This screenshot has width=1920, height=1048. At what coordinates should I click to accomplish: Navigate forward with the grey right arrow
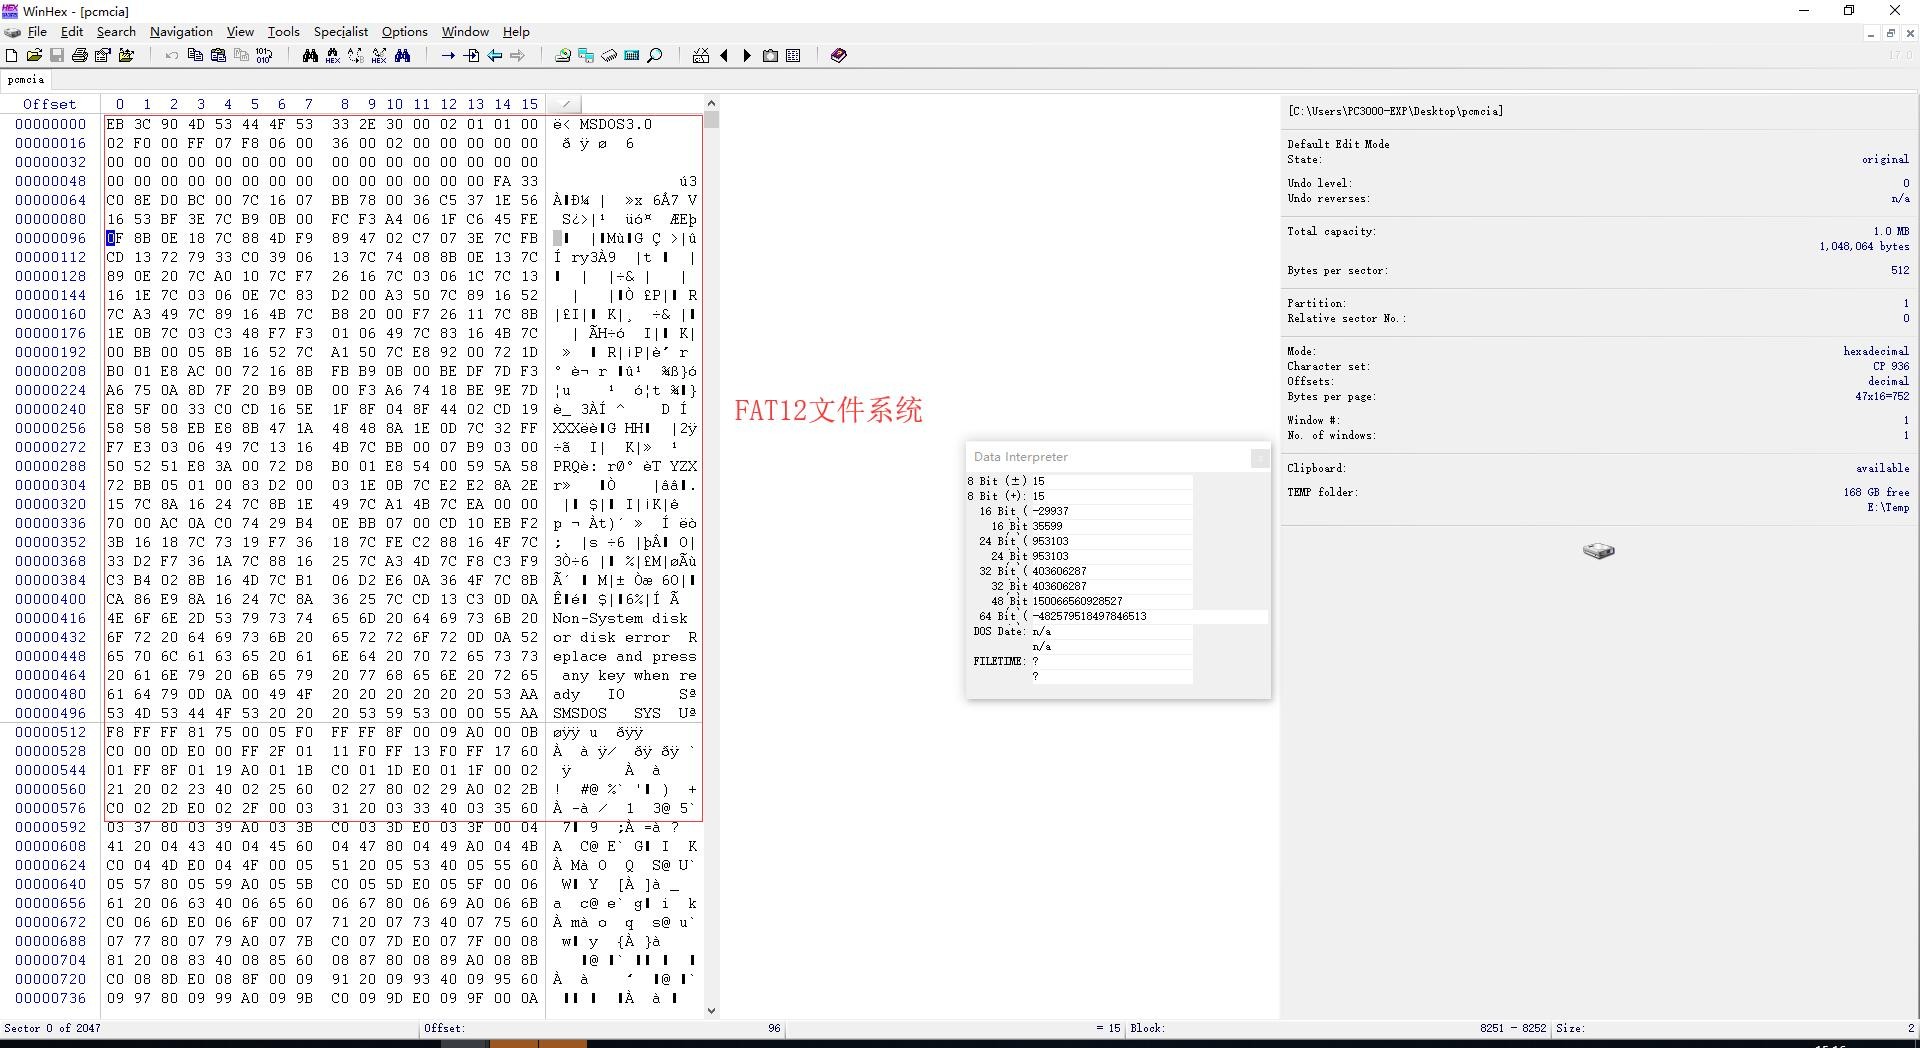pyautogui.click(x=517, y=56)
